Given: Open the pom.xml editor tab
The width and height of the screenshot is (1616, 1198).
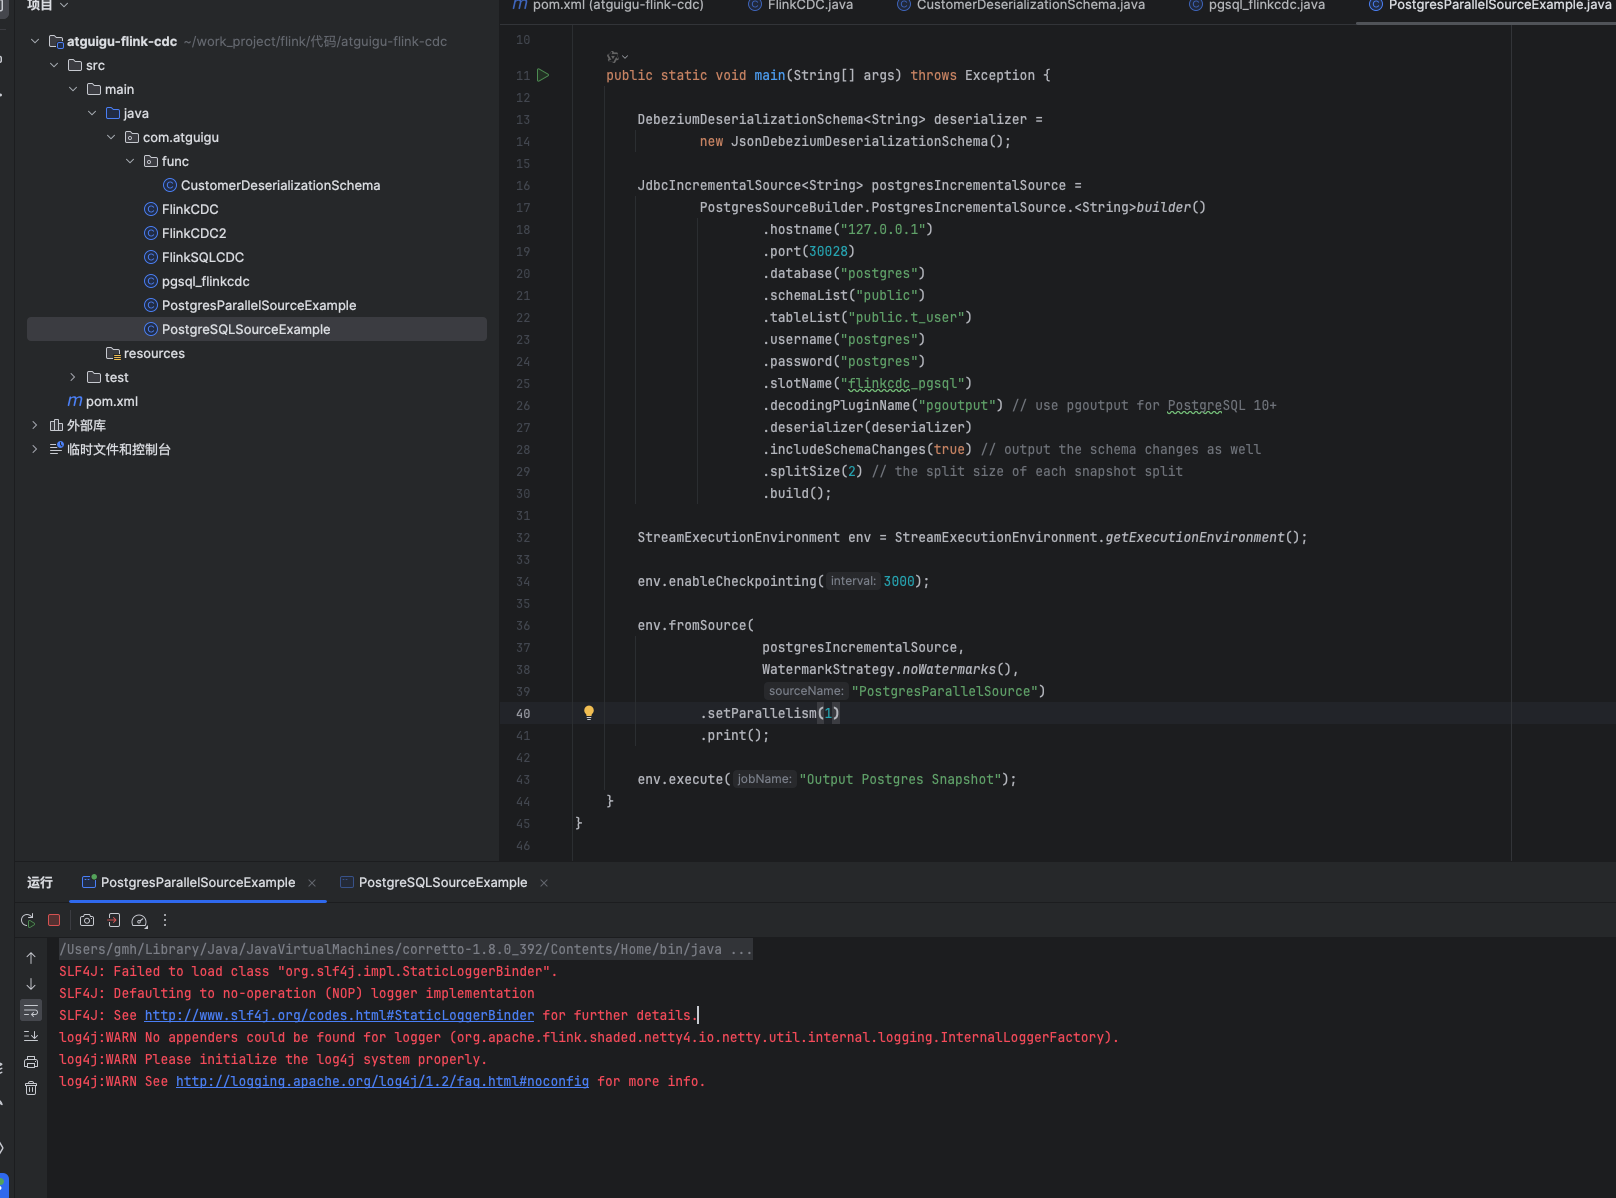Looking at the screenshot, I should click(608, 6).
